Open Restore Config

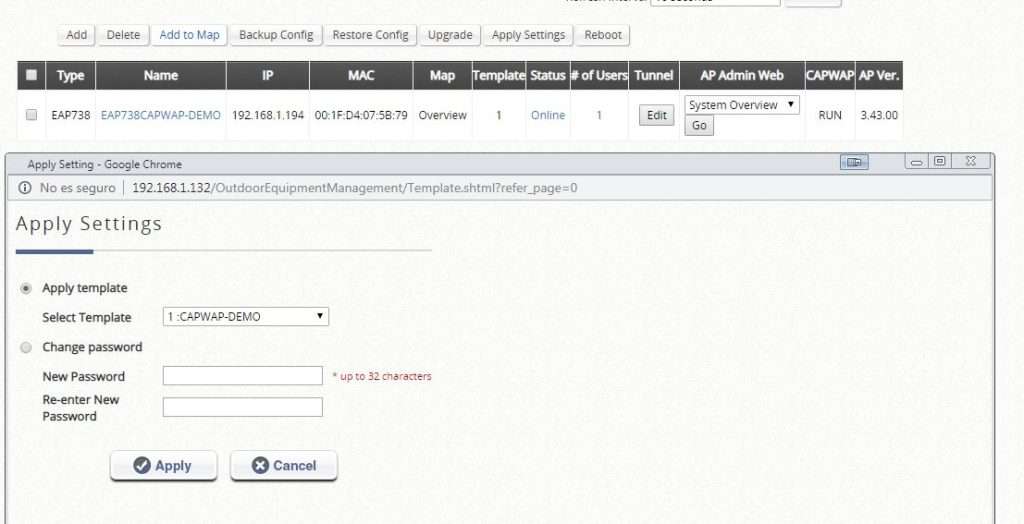(370, 35)
